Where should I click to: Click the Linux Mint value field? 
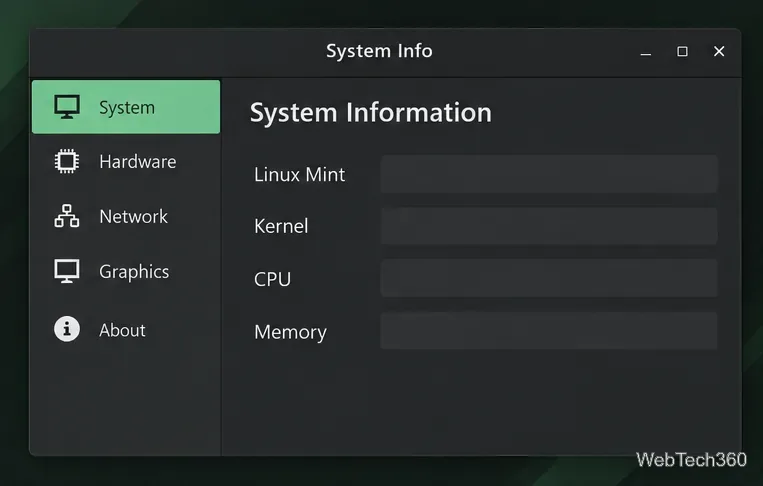point(549,174)
